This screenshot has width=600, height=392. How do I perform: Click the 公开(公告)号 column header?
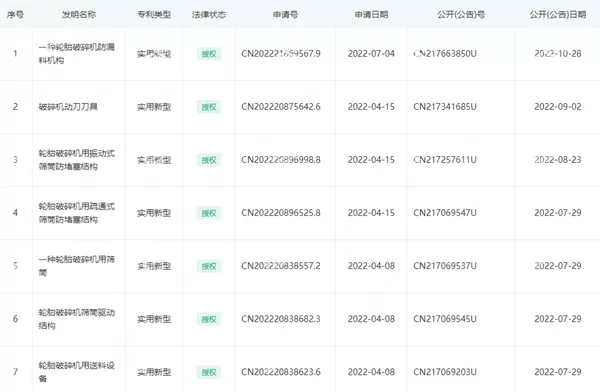(461, 15)
